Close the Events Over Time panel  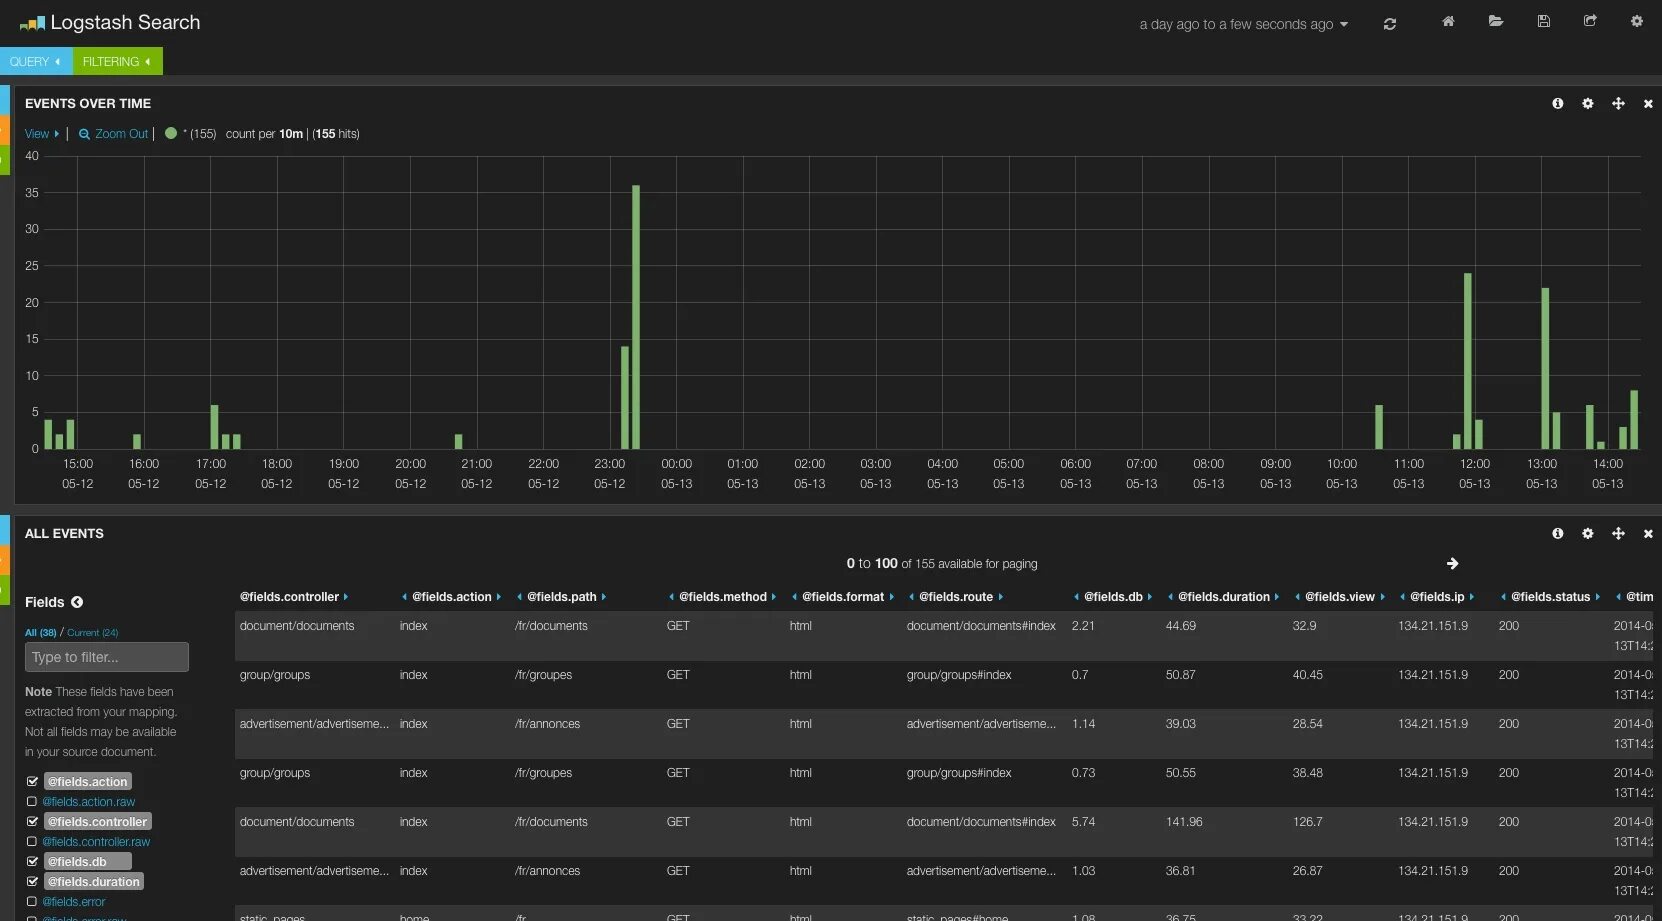click(1648, 104)
